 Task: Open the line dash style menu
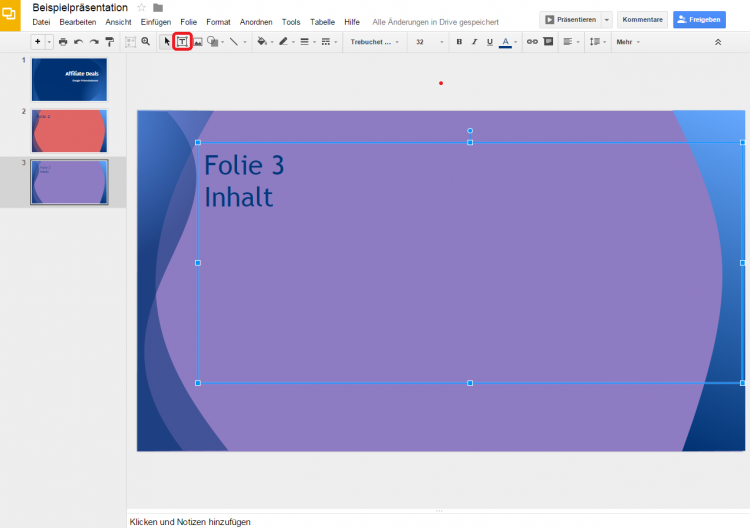tap(329, 42)
